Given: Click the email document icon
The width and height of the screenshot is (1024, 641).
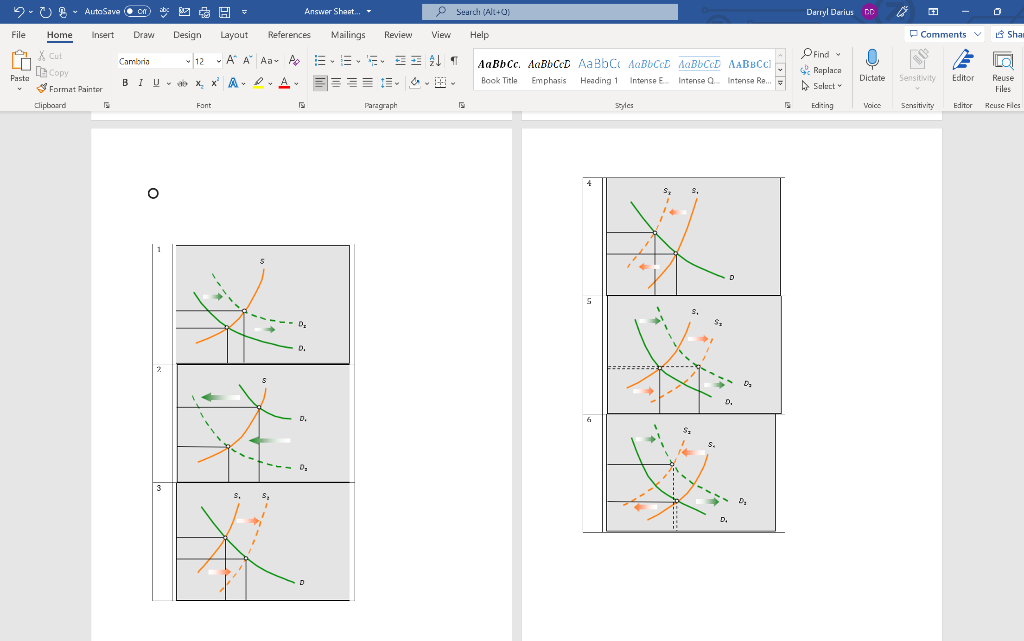Looking at the screenshot, I should (184, 12).
